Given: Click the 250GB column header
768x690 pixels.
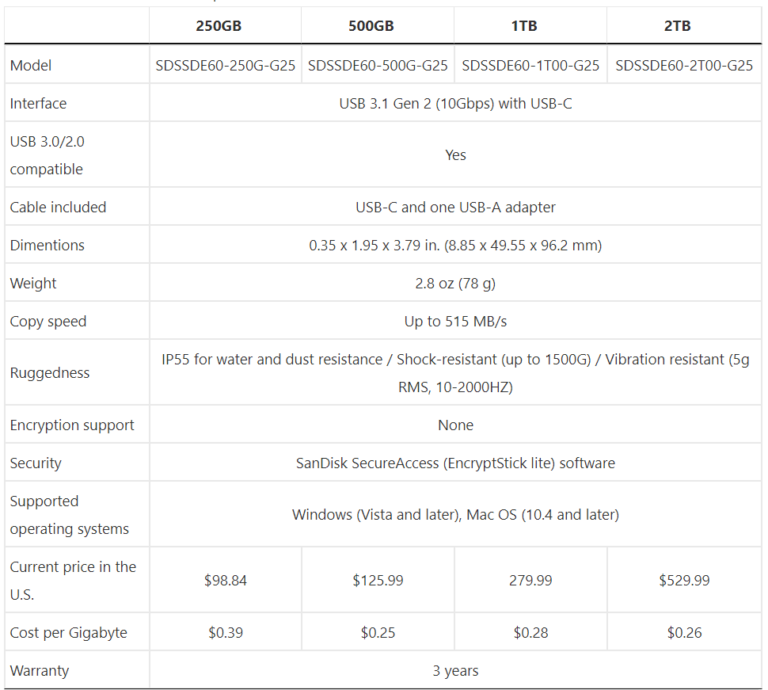Looking at the screenshot, I should (225, 25).
